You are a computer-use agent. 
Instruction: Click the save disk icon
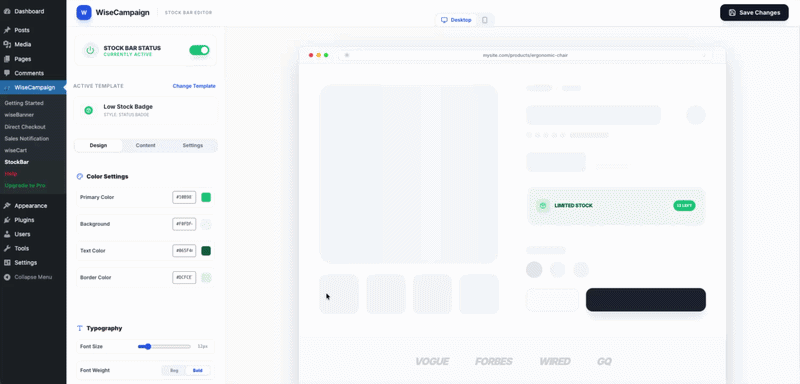tap(732, 13)
